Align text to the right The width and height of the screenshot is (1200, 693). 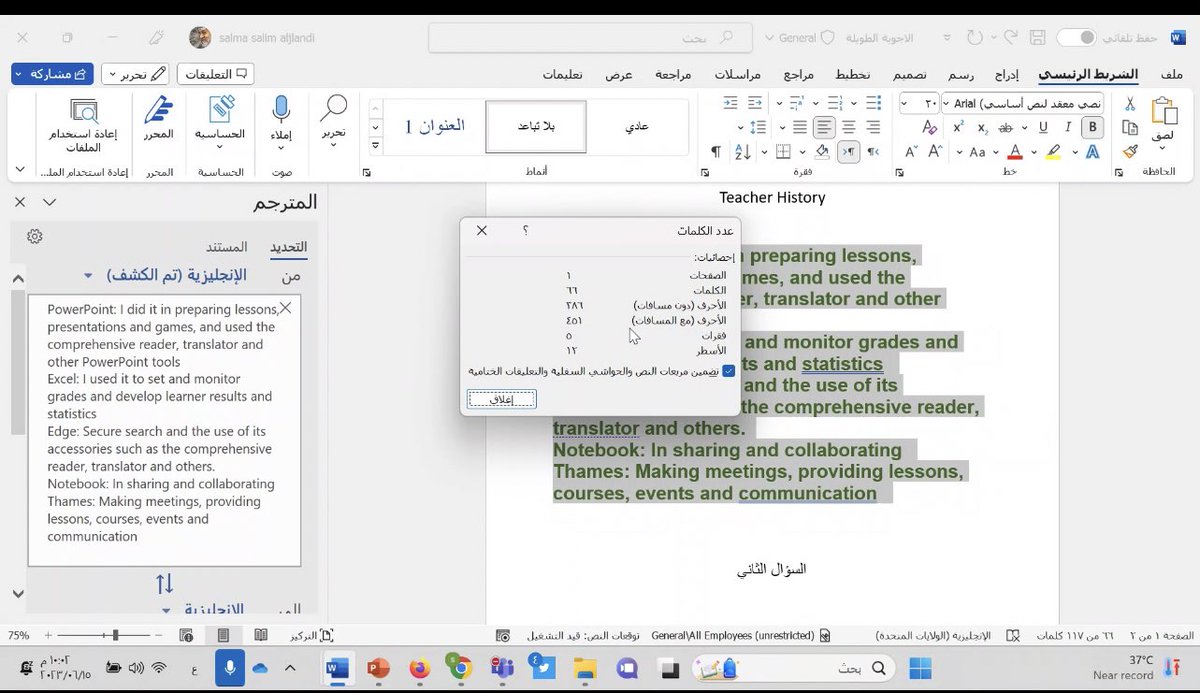pyautogui.click(x=873, y=127)
